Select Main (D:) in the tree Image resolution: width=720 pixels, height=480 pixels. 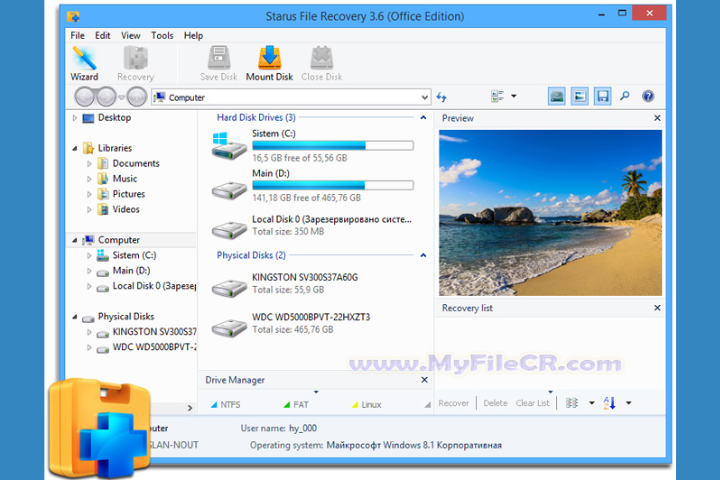[131, 271]
